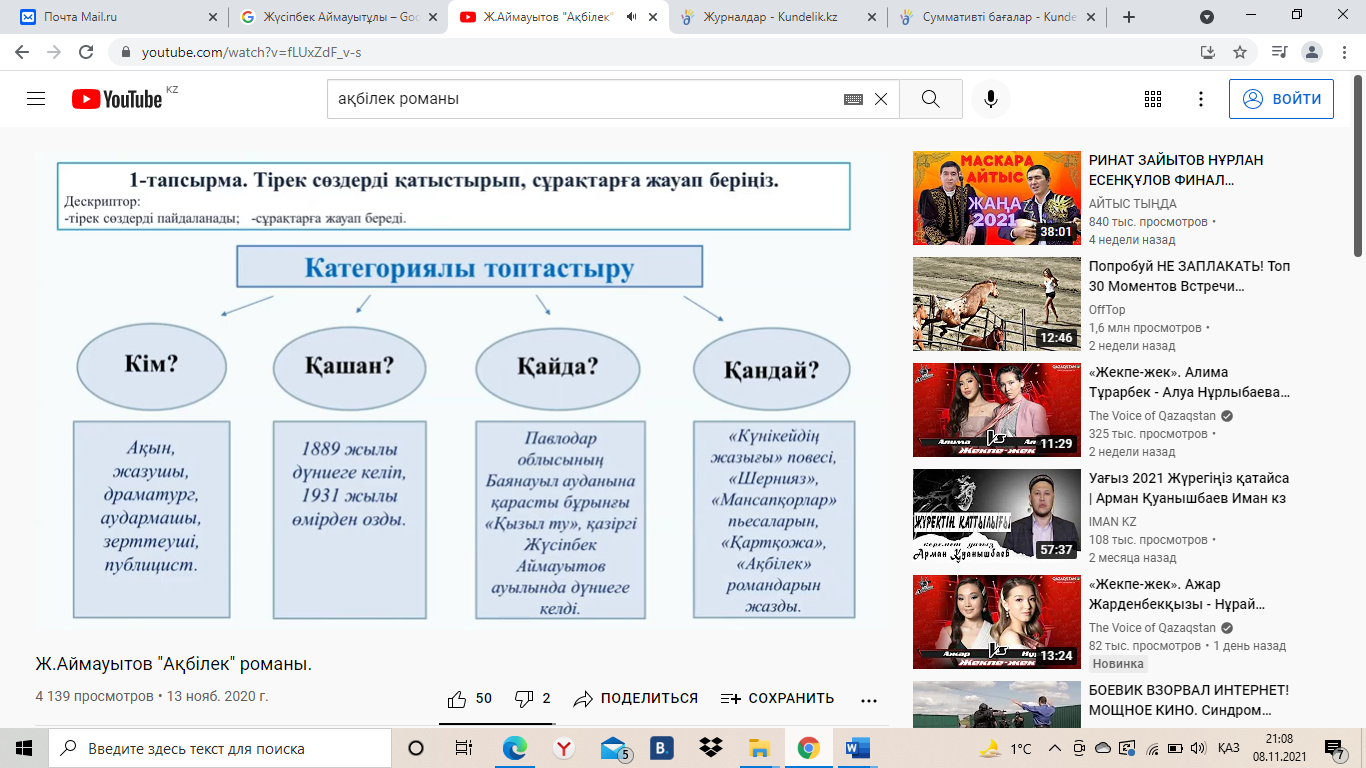Open Dropbox from the taskbar
Viewport: 1366px width, 768px height.
[711, 748]
